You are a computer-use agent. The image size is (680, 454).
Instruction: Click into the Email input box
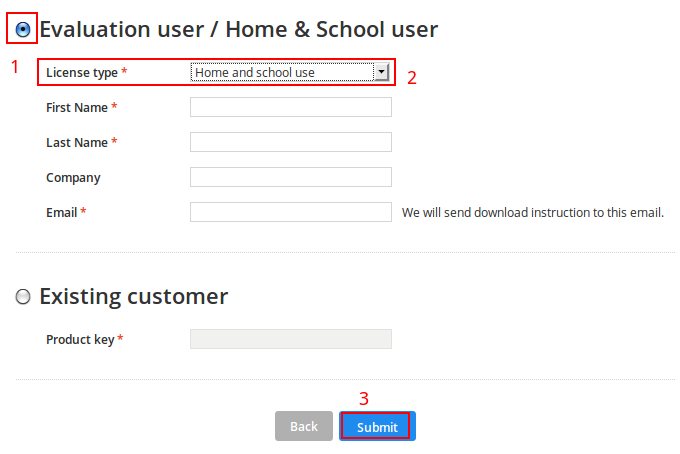(x=291, y=212)
